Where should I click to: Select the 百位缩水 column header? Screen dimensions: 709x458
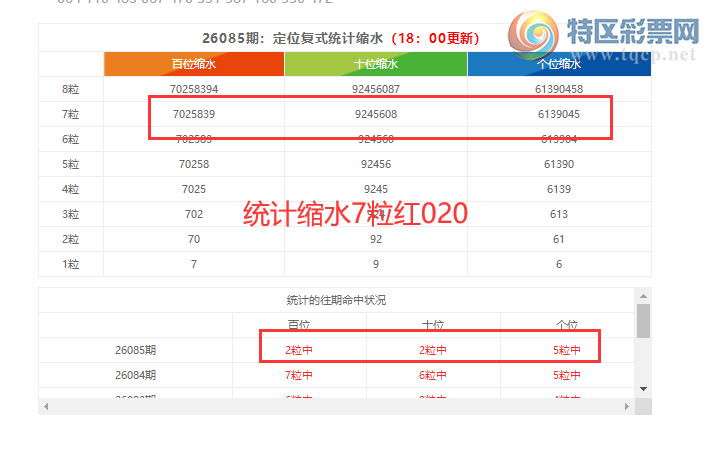194,64
